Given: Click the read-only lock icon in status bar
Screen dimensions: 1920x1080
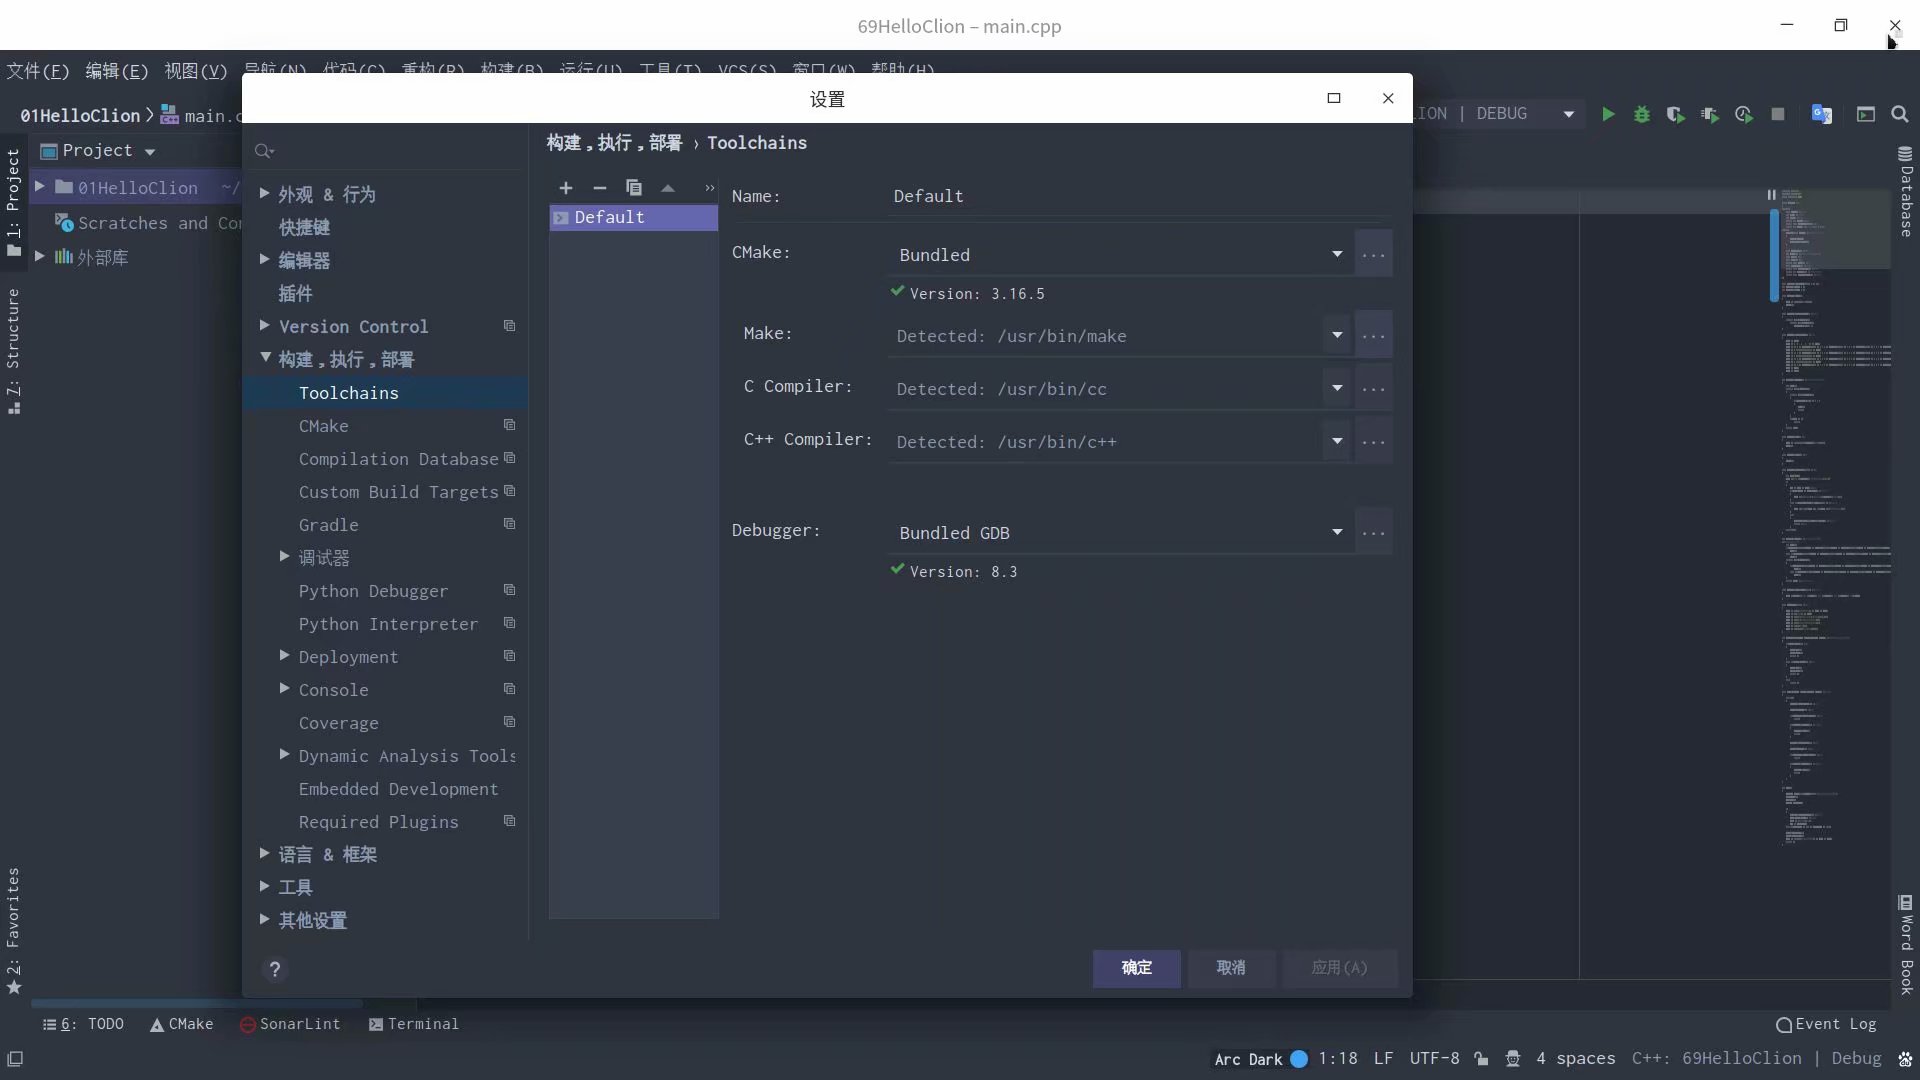Looking at the screenshot, I should 1481,1059.
